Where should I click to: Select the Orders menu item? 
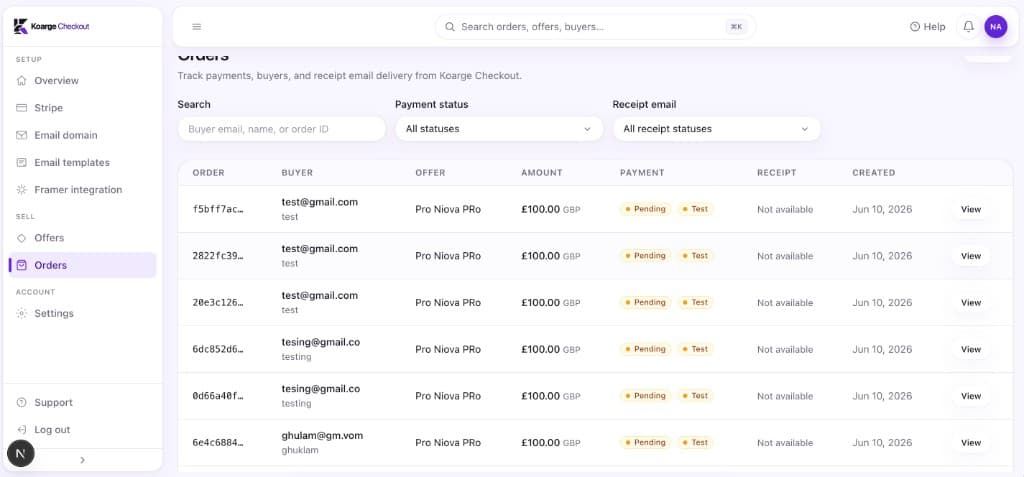(82, 265)
